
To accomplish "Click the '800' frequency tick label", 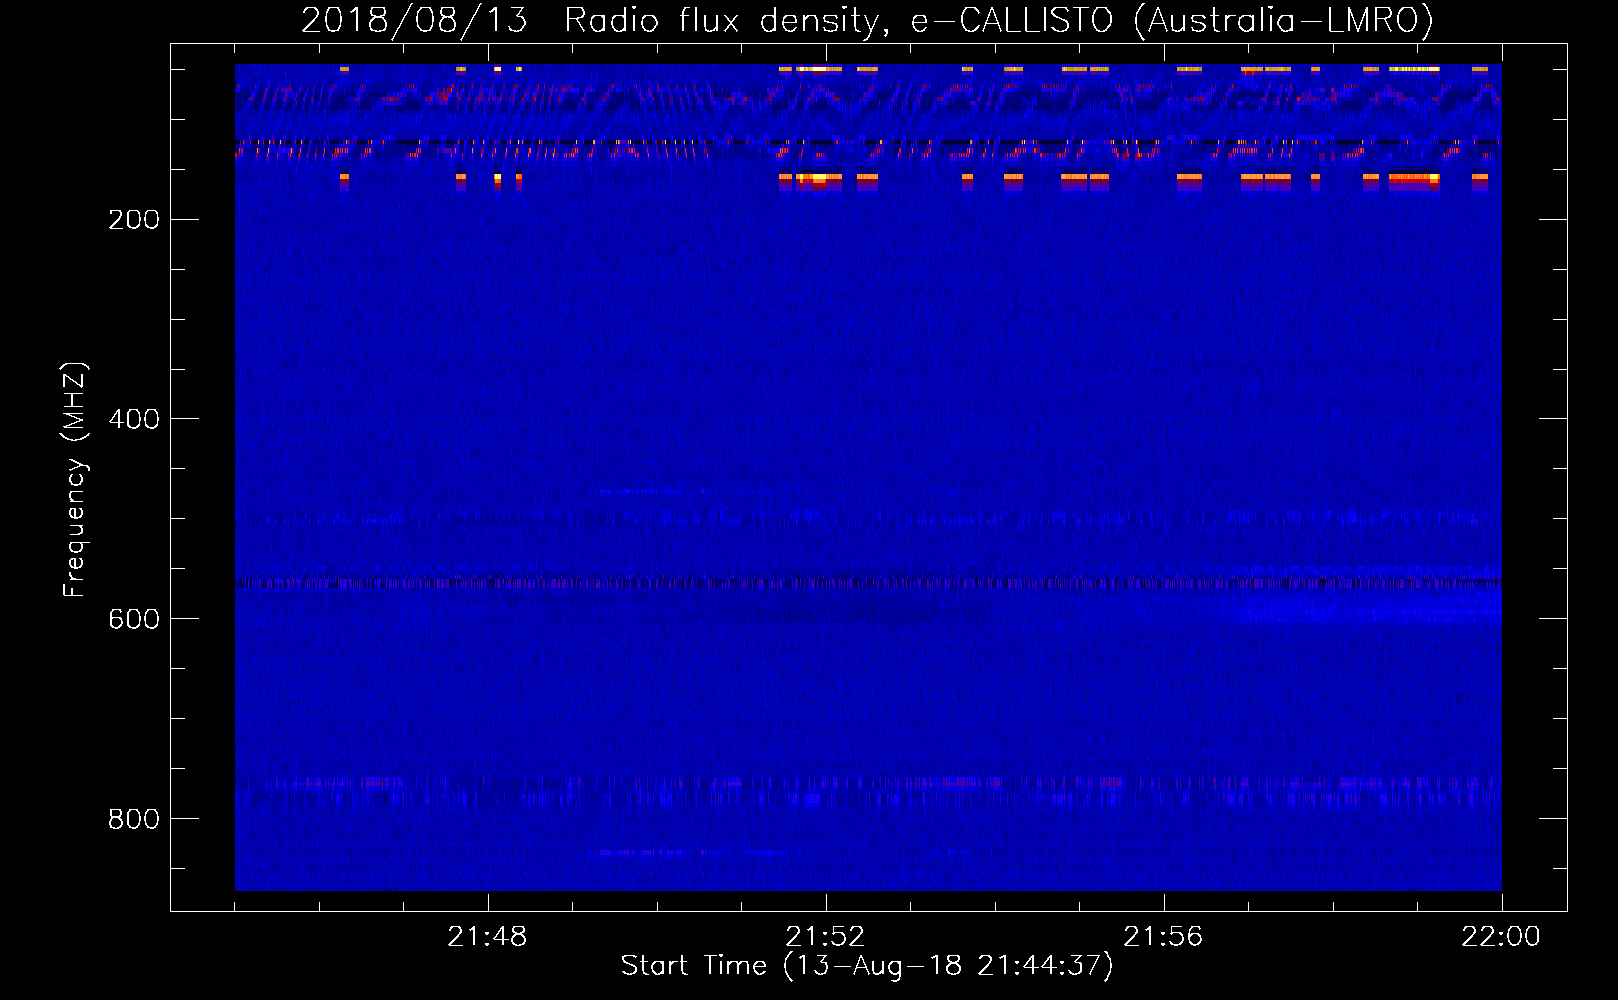I will coord(134,819).
